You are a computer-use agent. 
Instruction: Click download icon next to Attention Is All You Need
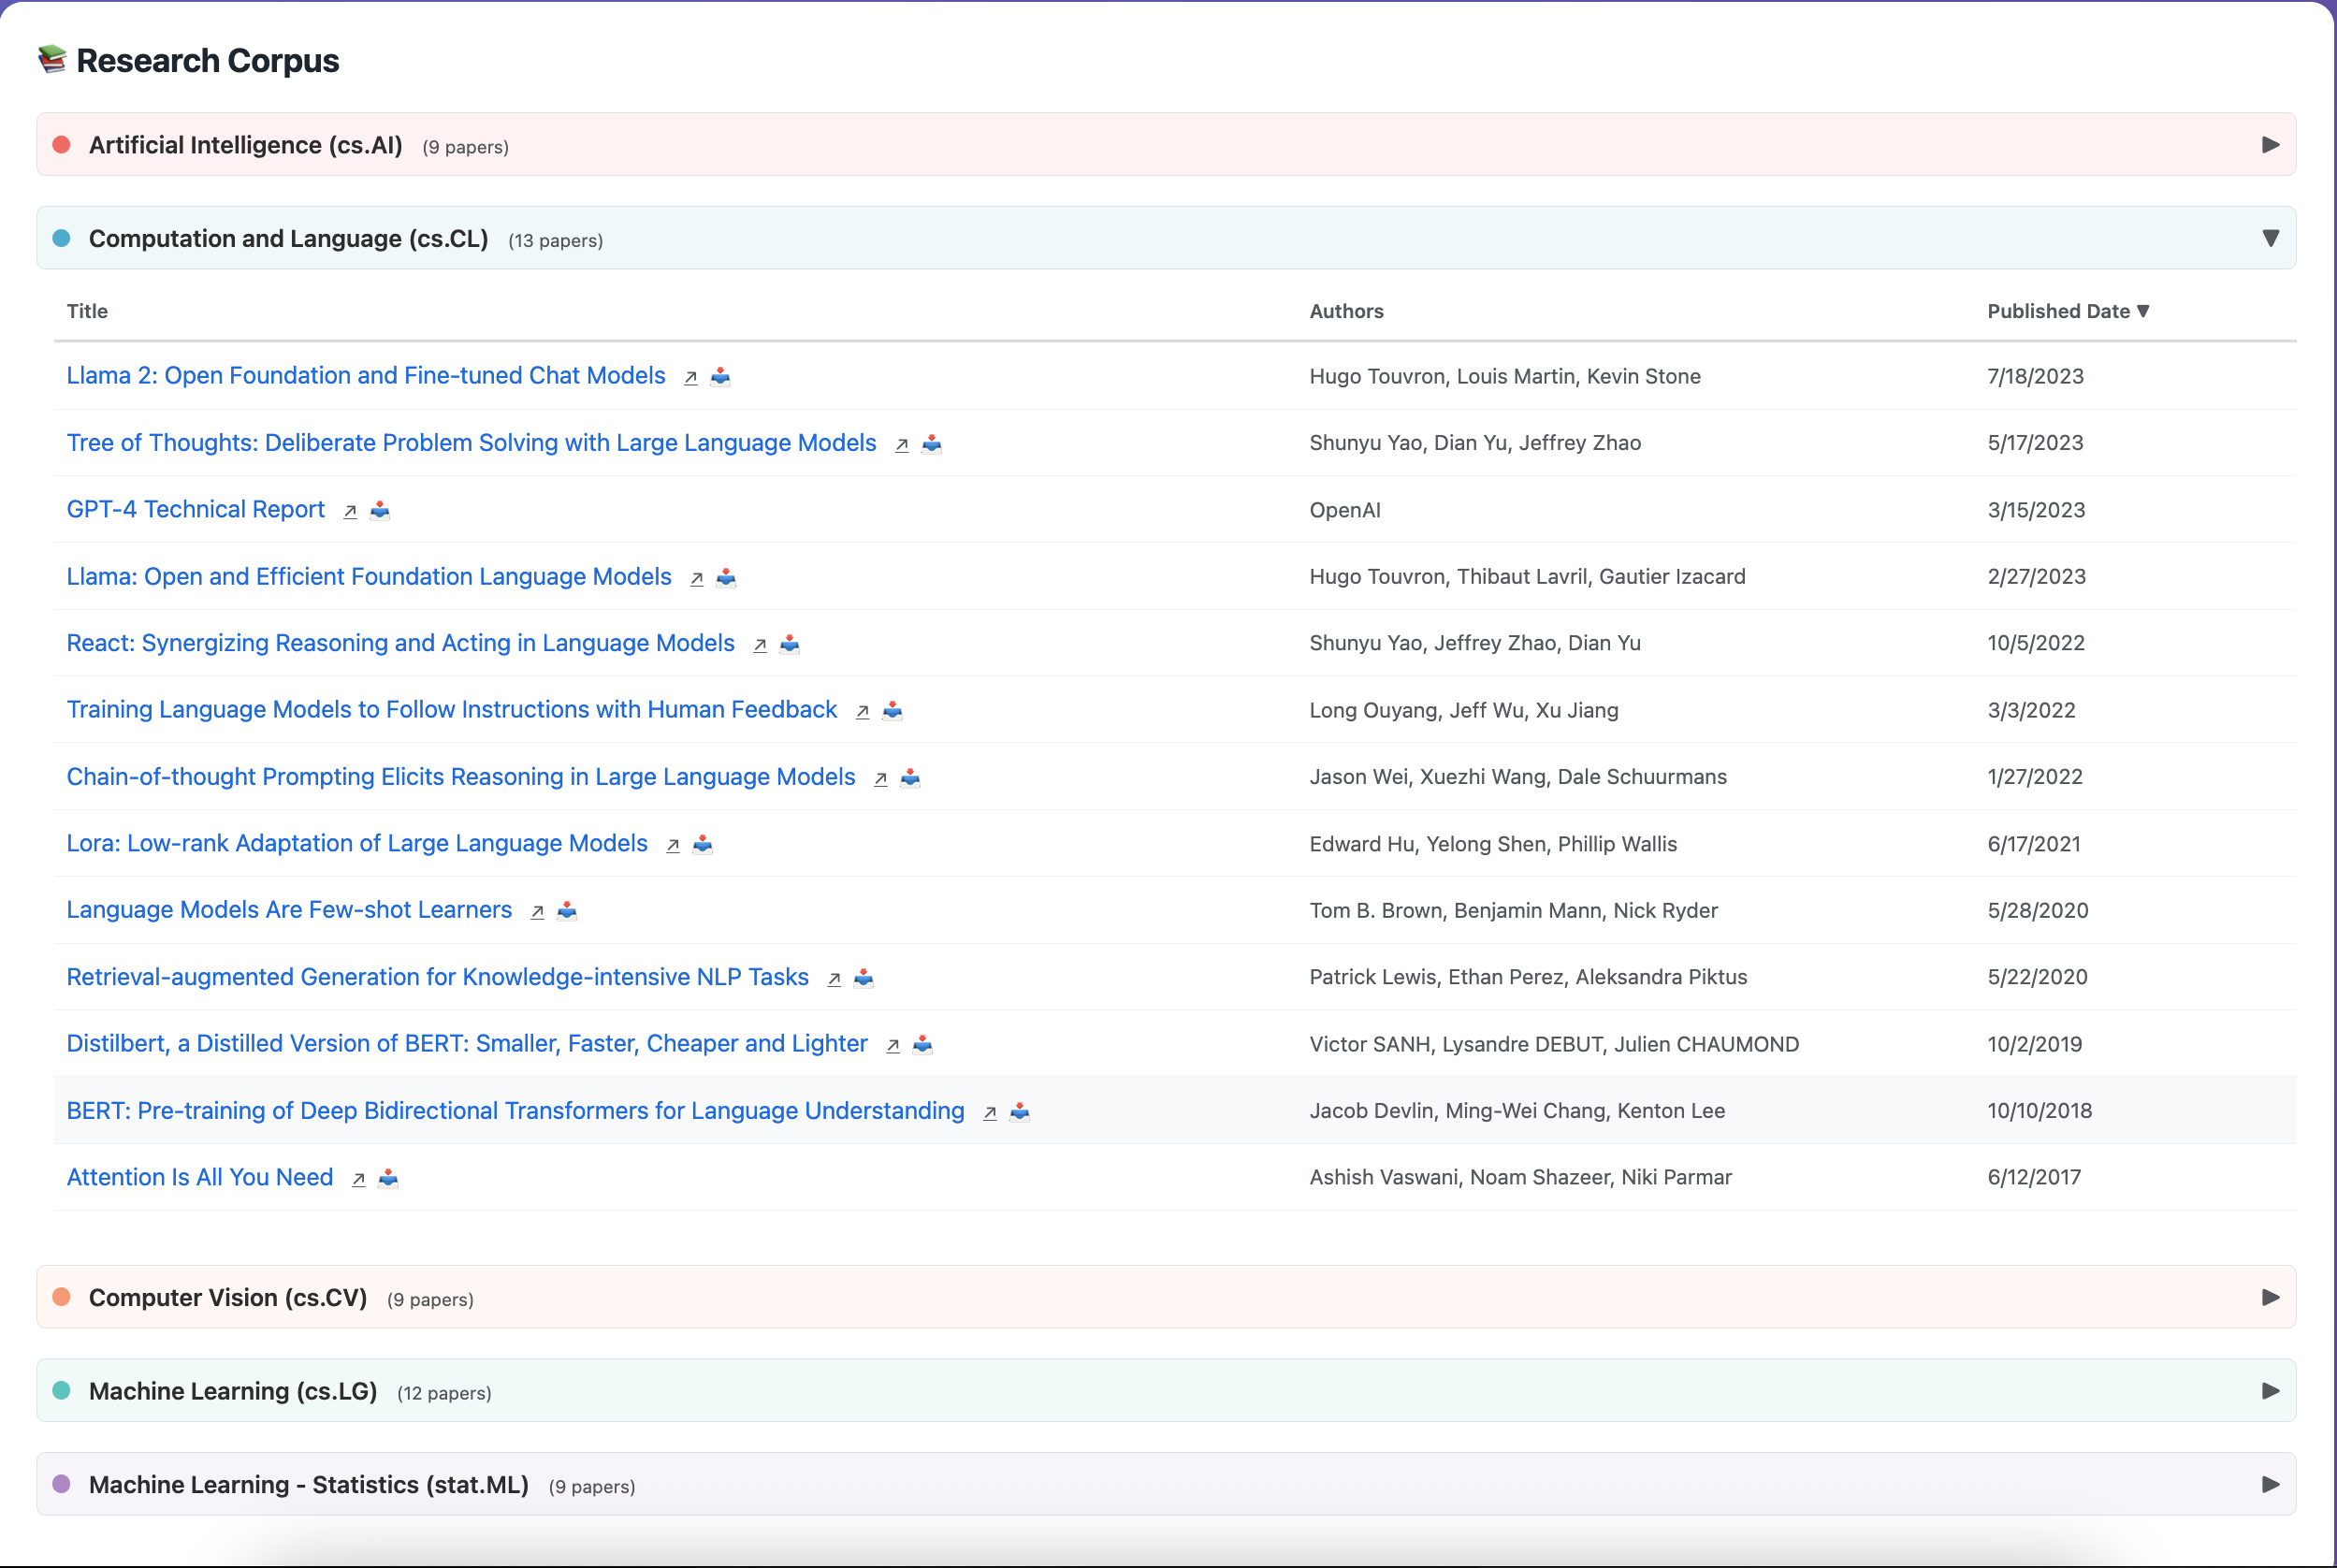tap(388, 1179)
